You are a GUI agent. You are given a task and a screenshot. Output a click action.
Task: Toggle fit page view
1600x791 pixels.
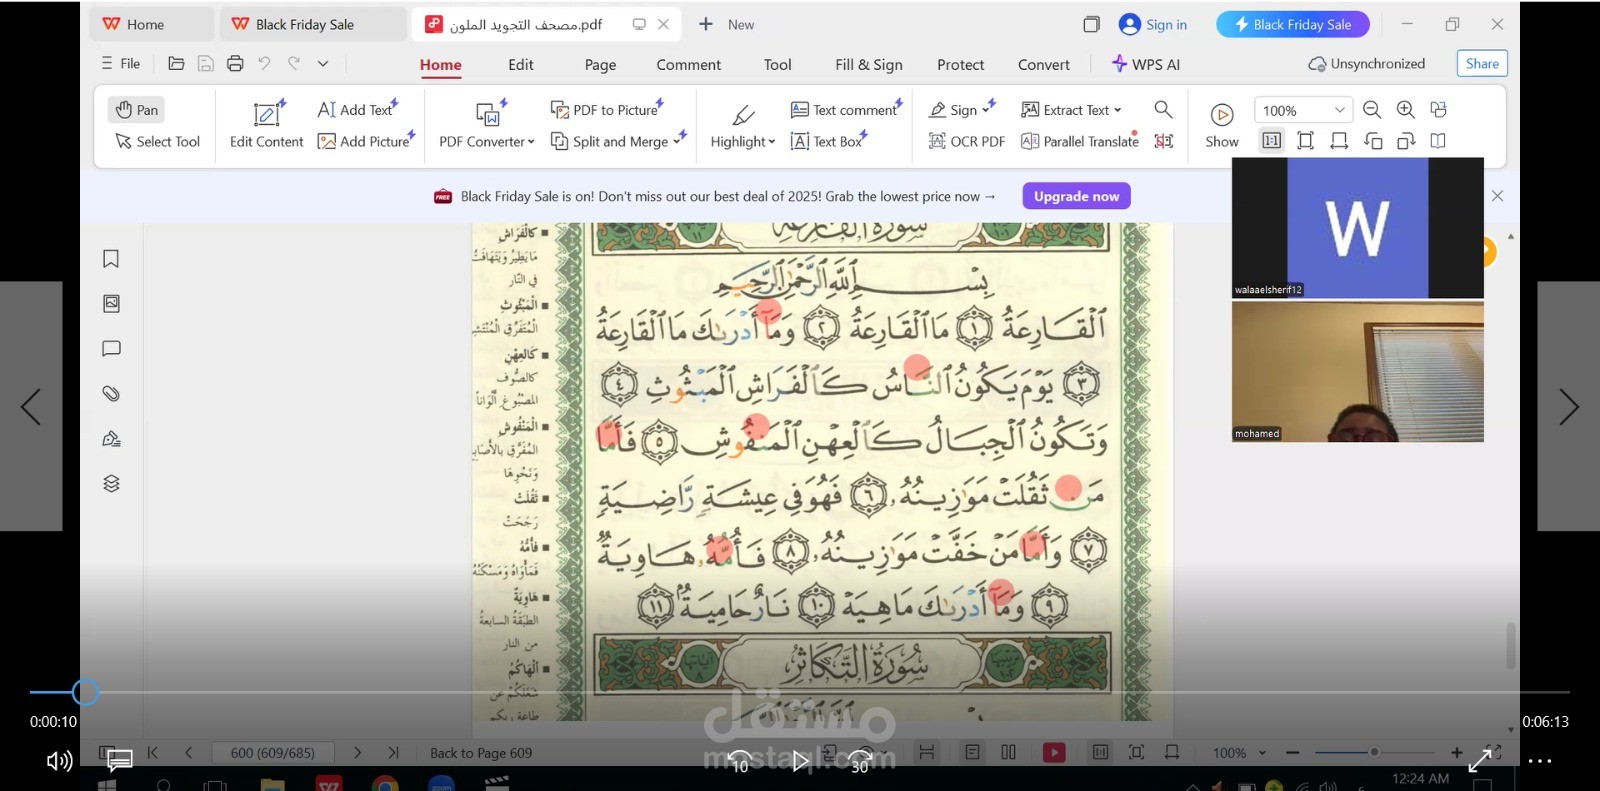(x=1305, y=141)
